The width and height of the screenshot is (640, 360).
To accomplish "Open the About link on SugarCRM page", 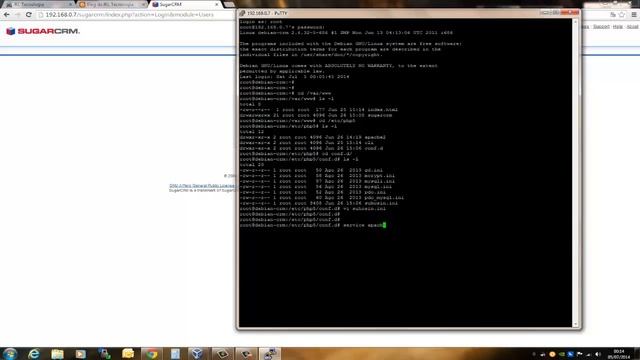I will tap(632, 27).
